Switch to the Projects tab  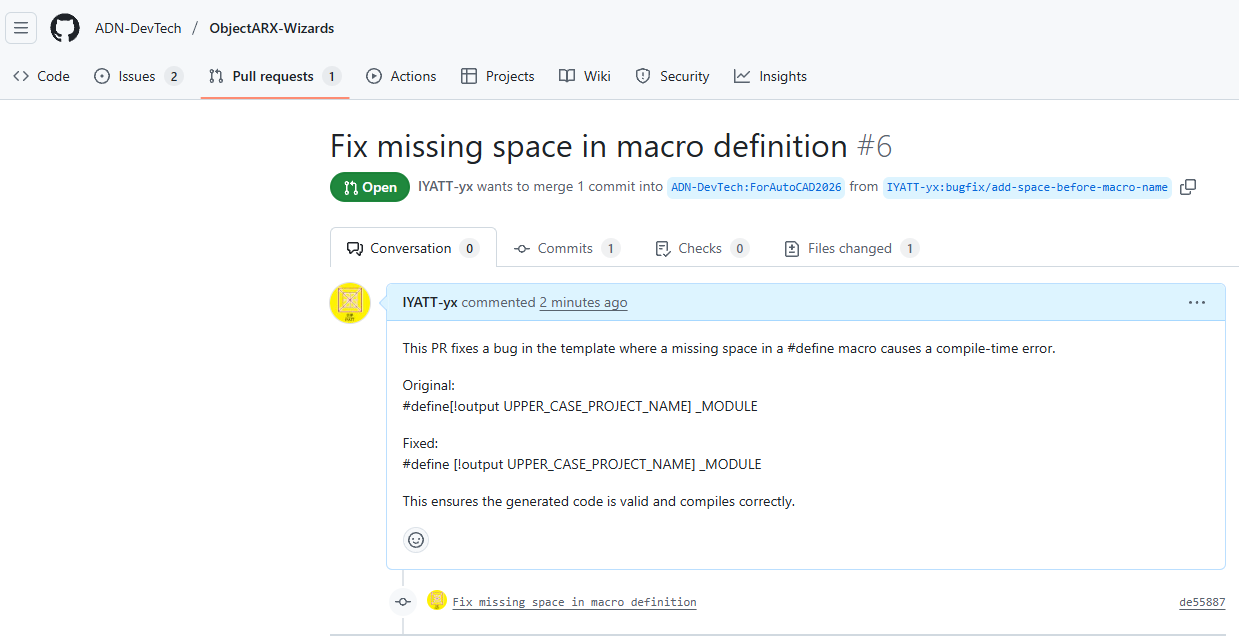click(x=497, y=76)
